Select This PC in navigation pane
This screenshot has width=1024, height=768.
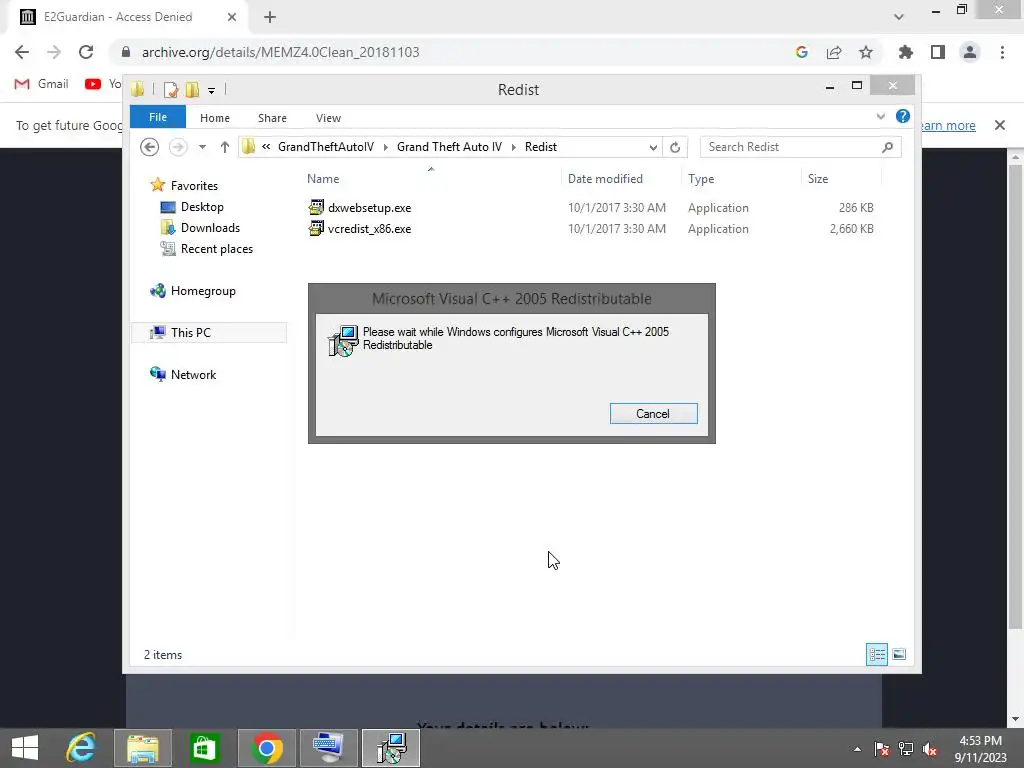tap(191, 332)
